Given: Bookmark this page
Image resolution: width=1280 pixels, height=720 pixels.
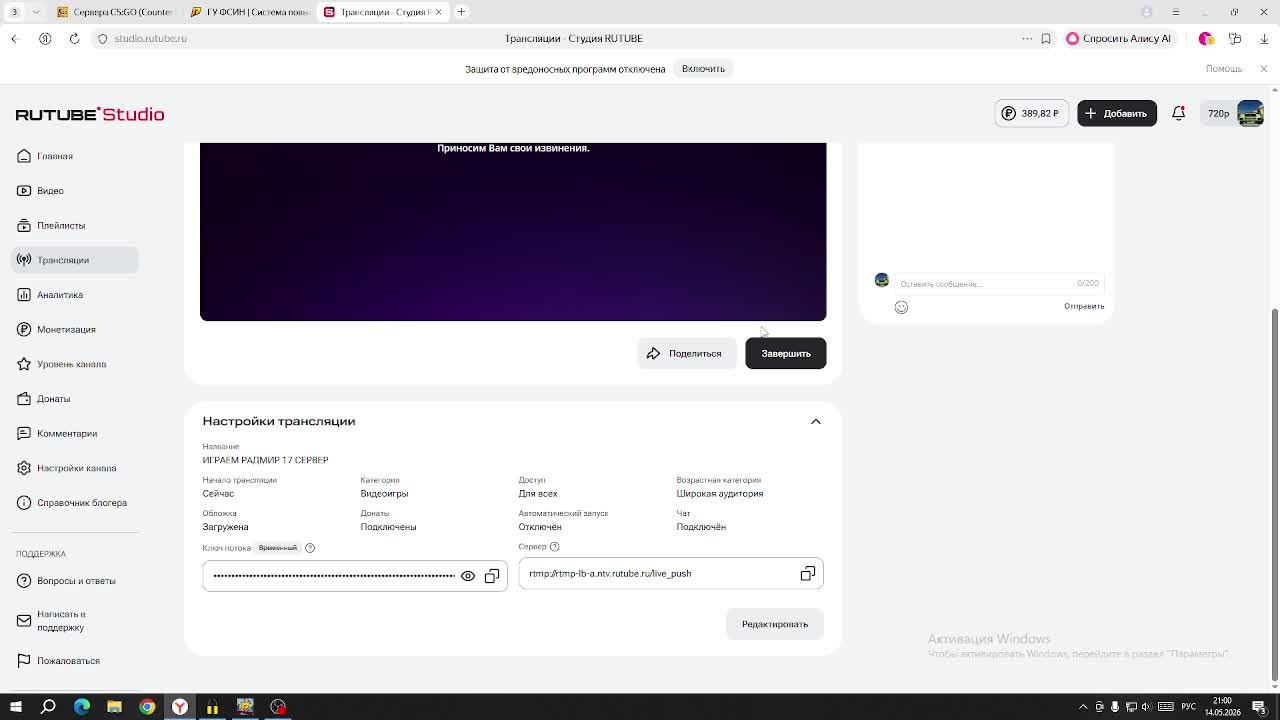Looking at the screenshot, I should click(1046, 38).
